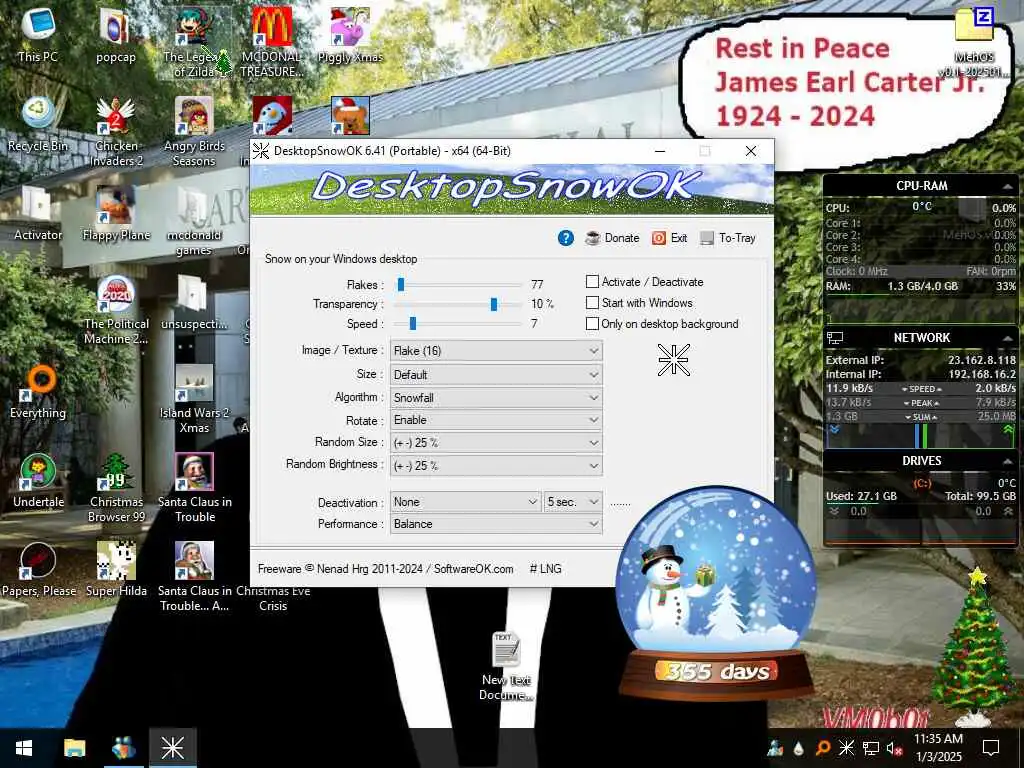Expand the Algorithm dropdown showing Snowfall
Viewport: 1024px width, 768px height.
pos(496,398)
